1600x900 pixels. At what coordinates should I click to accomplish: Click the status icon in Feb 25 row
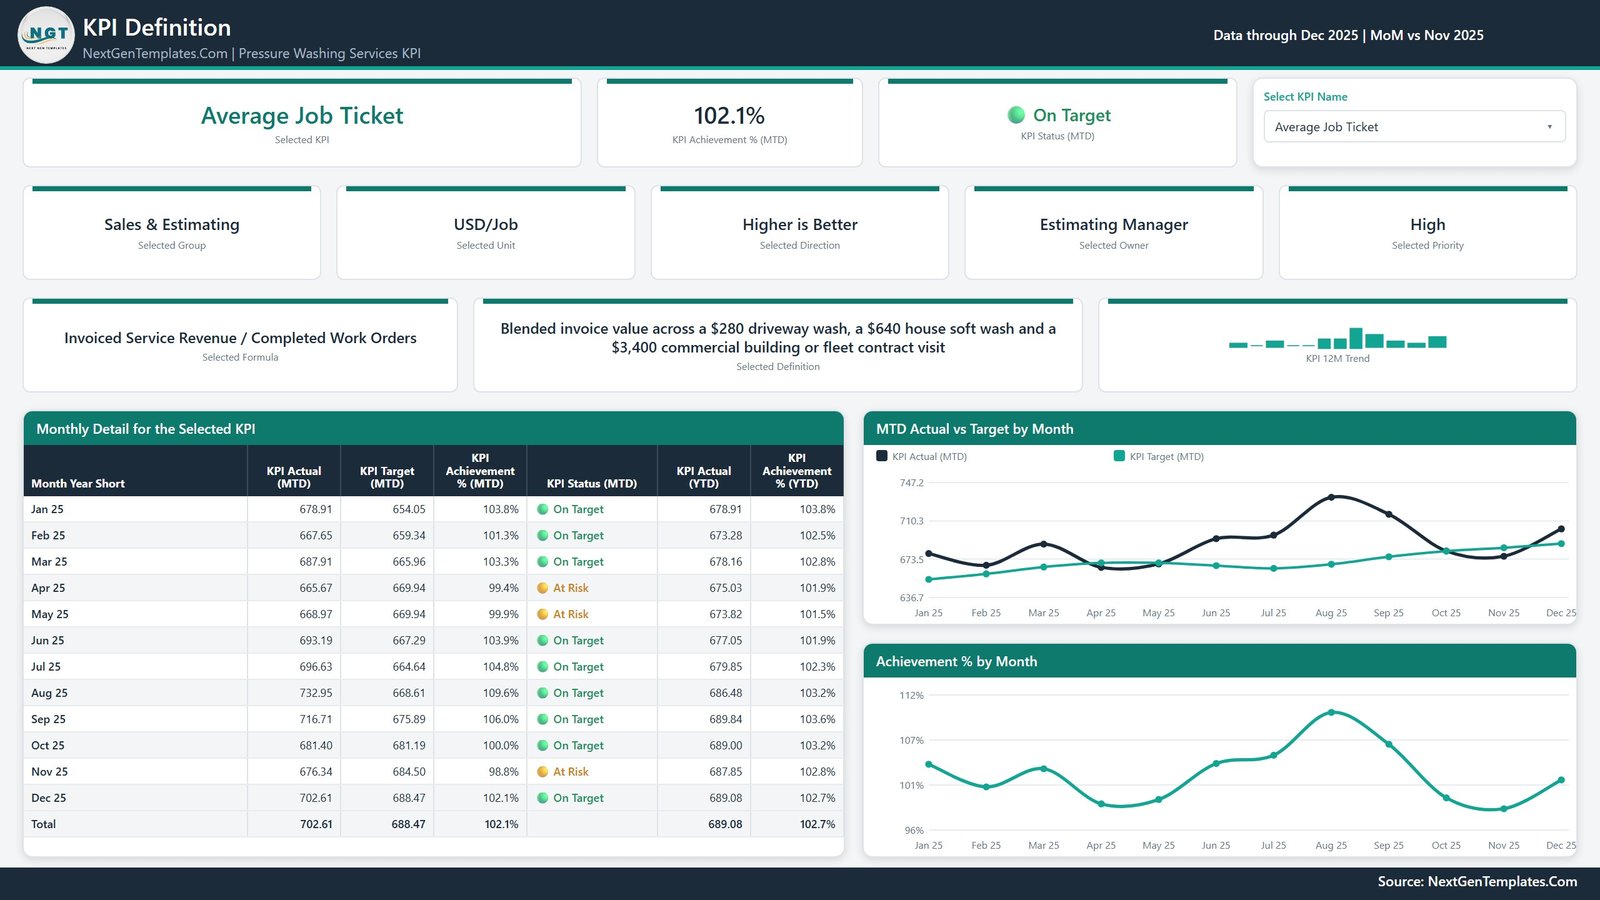(x=543, y=535)
